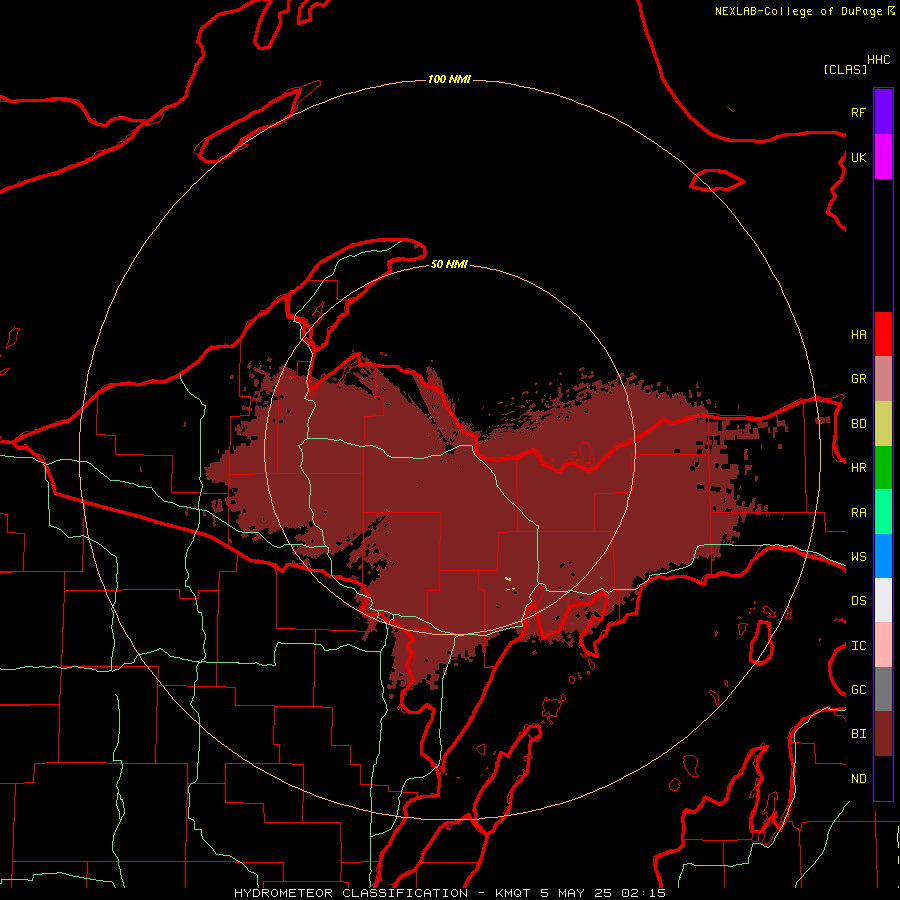
Task: Click the KMQT radar site identifier
Action: click(513, 893)
